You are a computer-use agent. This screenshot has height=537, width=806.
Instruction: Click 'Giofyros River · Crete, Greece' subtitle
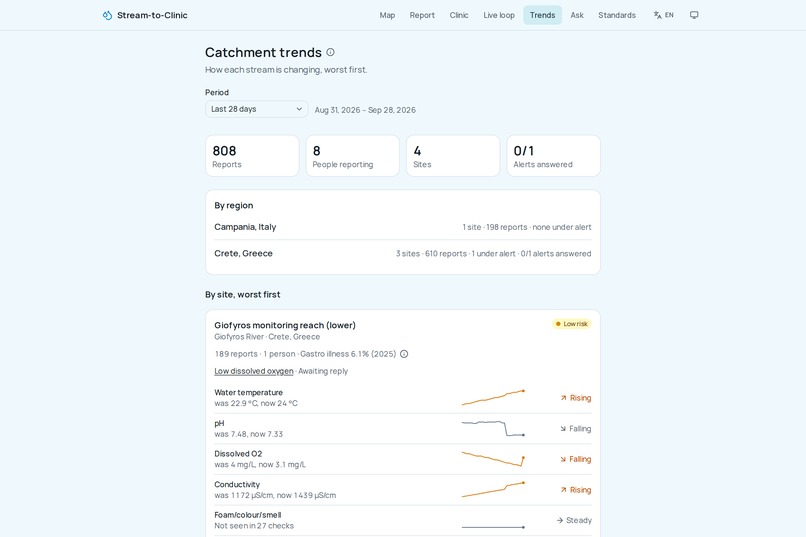[267, 337]
